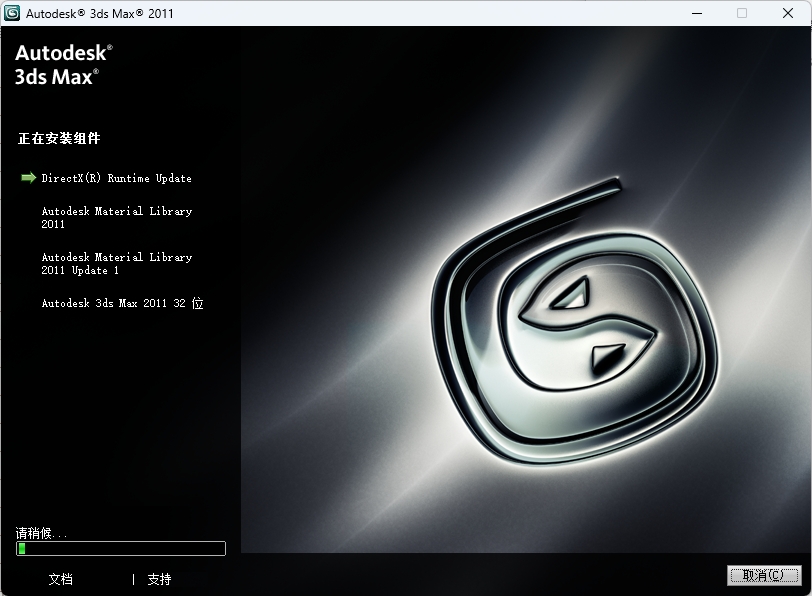Select Autodesk 3ds Max 2011 32 位 entry
Screen dimensions: 812x596
coord(122,303)
